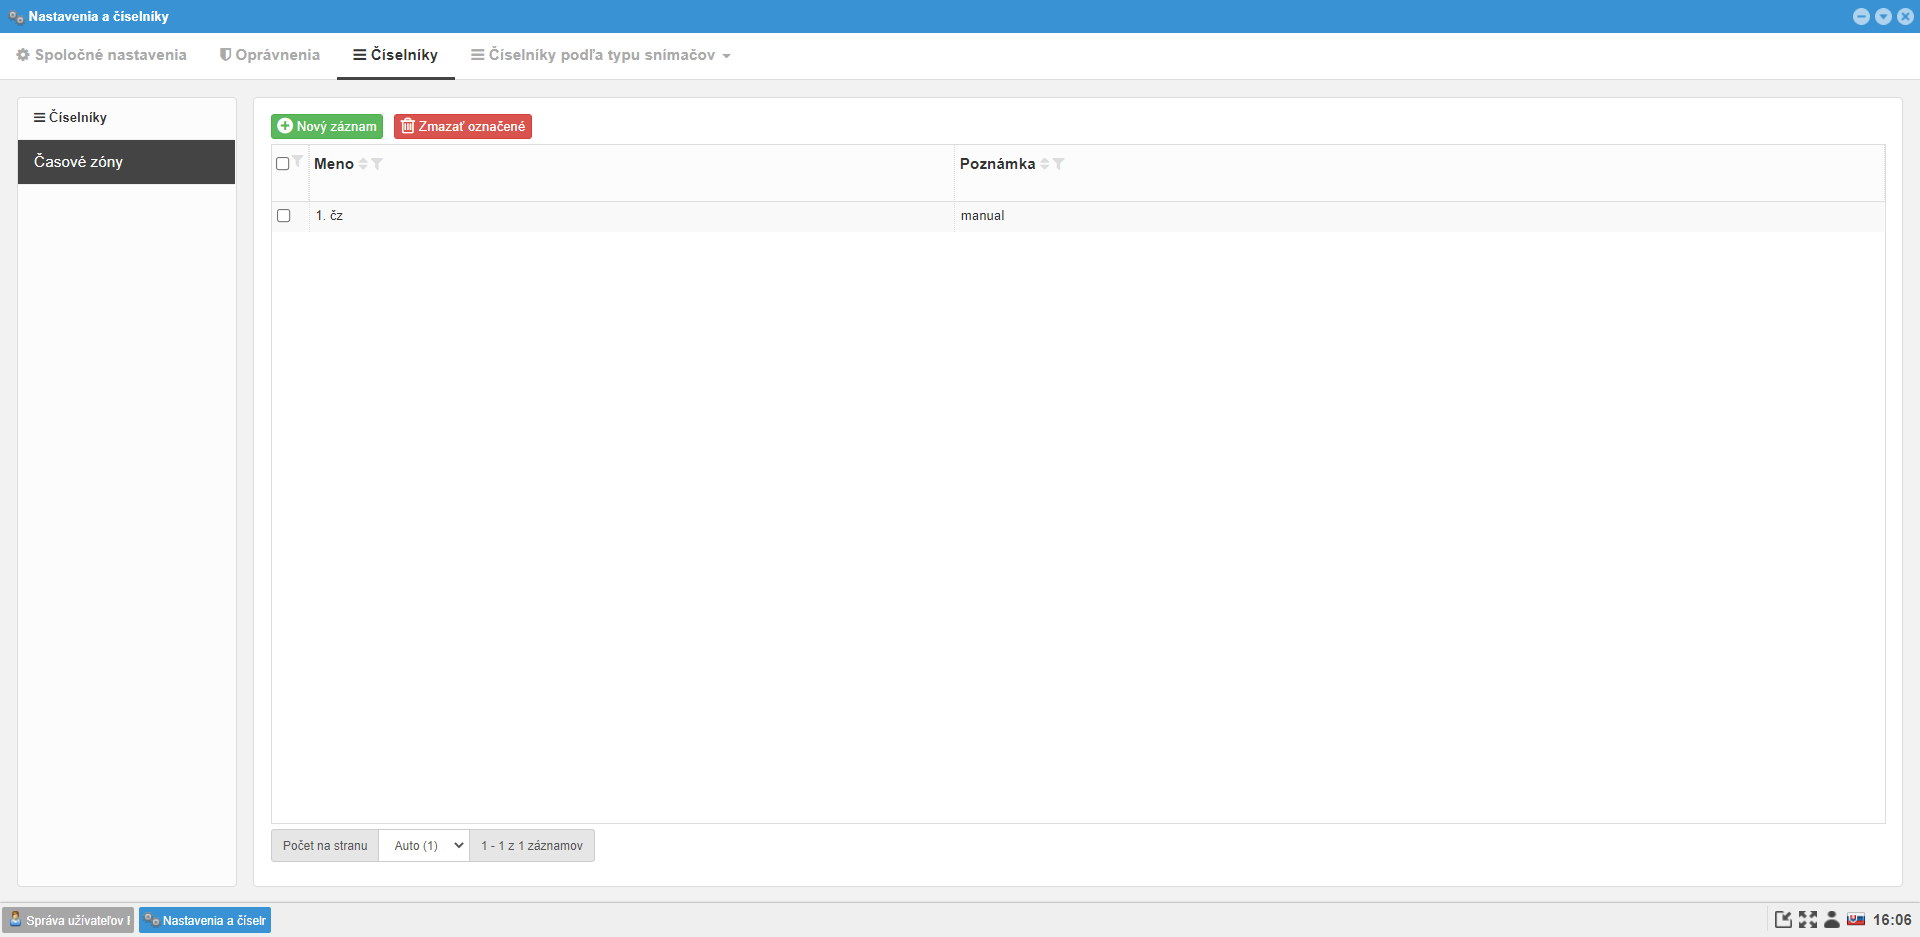Viewport: 1920px width, 937px height.
Task: Click Nastavenia a číselníky taskbar button
Action: click(205, 921)
